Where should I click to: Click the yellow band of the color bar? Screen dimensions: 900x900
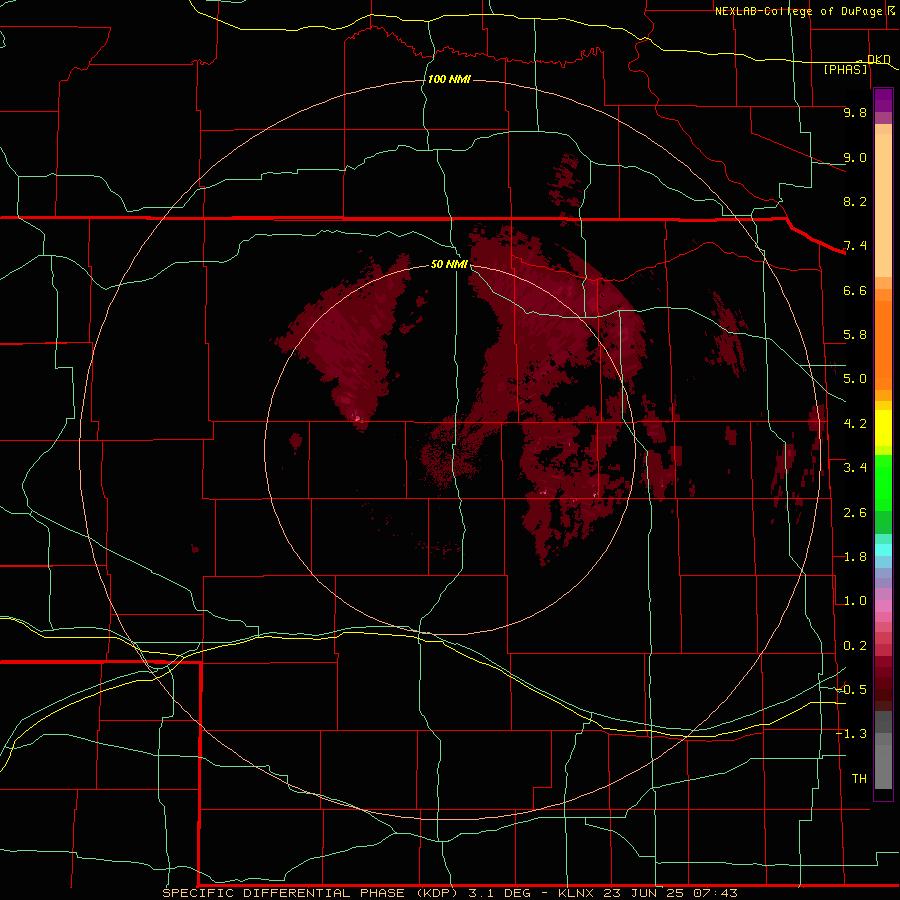pyautogui.click(x=883, y=428)
